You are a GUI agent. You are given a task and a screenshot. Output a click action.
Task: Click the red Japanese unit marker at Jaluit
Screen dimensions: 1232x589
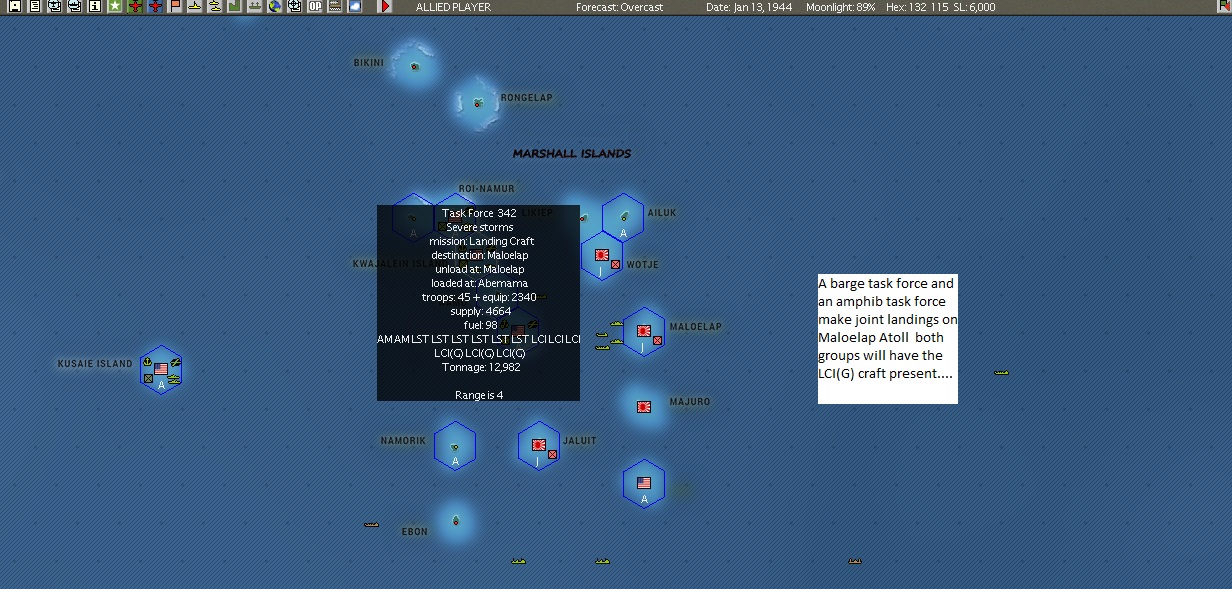553,454
